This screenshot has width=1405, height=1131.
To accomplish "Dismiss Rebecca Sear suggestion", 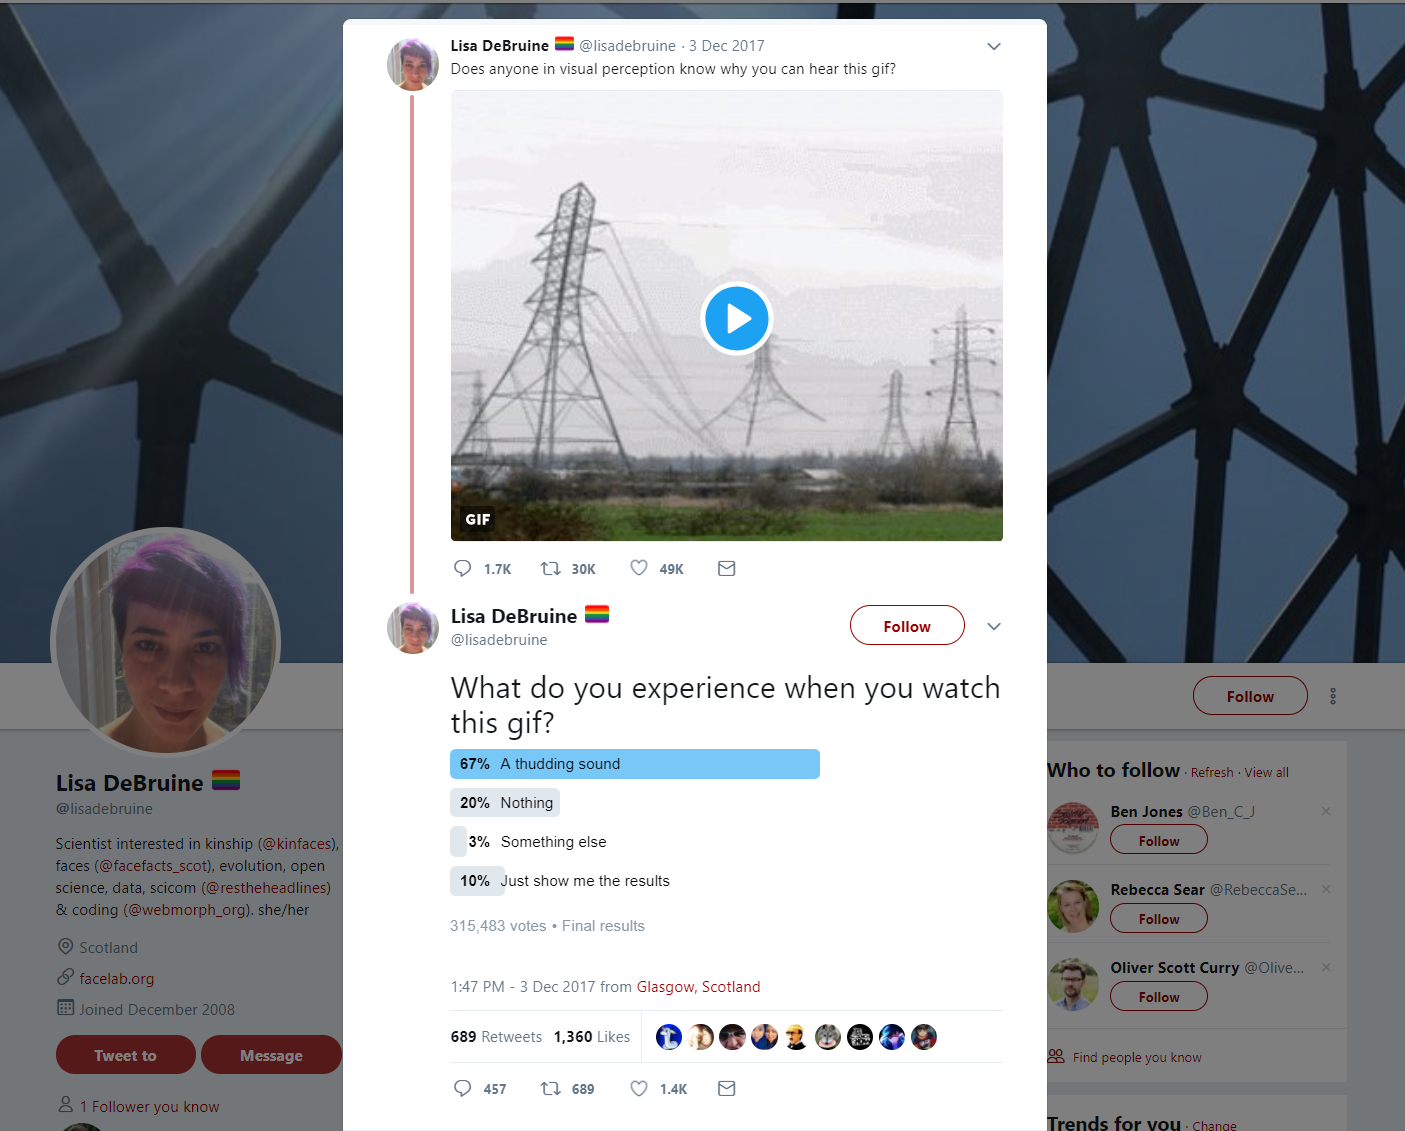I will [x=1326, y=889].
